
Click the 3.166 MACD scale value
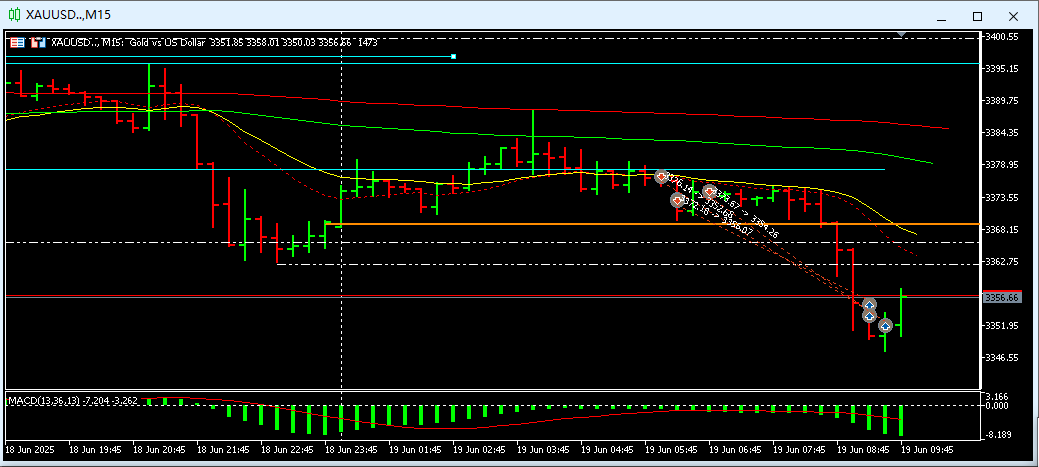click(x=997, y=397)
